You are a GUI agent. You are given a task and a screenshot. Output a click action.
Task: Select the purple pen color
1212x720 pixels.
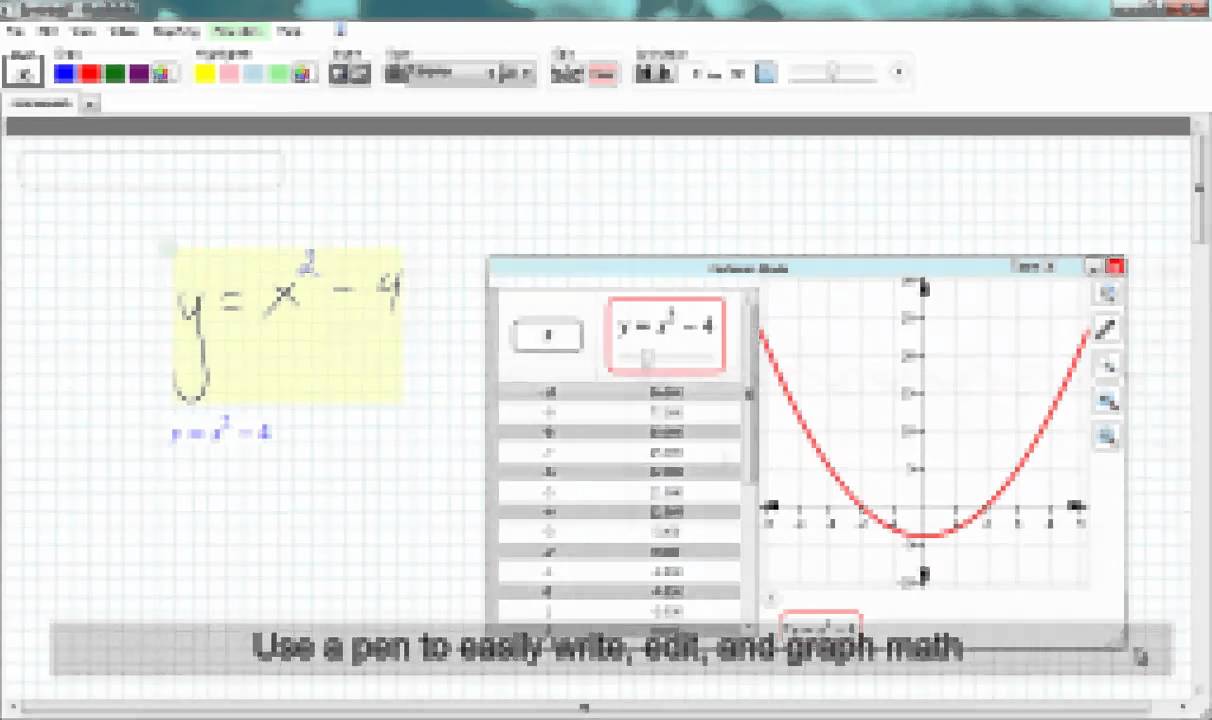pos(139,74)
